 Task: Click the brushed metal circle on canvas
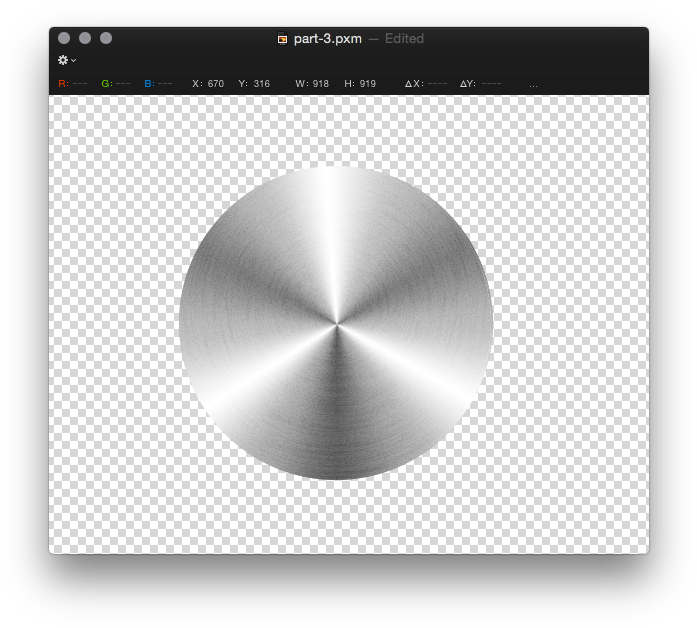(x=336, y=323)
